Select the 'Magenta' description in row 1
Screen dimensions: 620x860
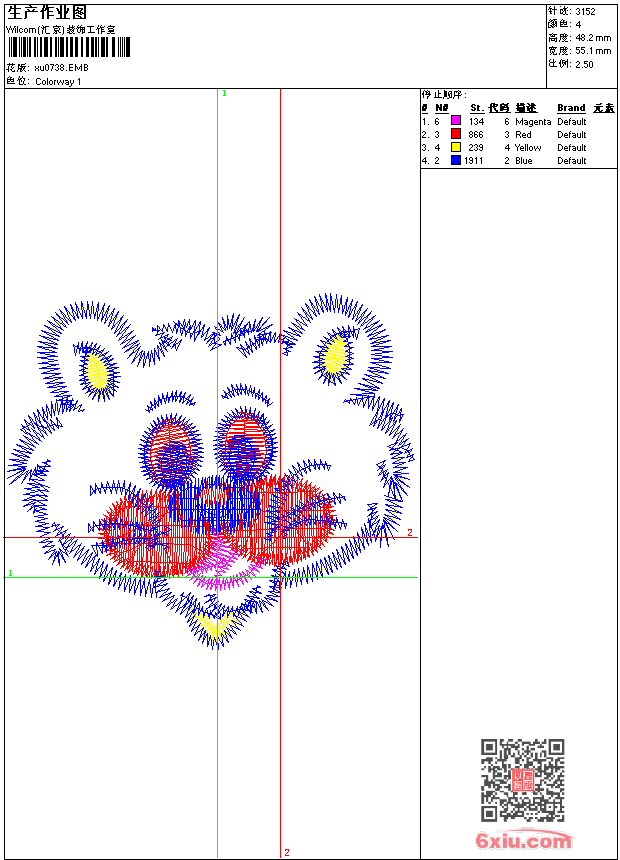coord(533,122)
